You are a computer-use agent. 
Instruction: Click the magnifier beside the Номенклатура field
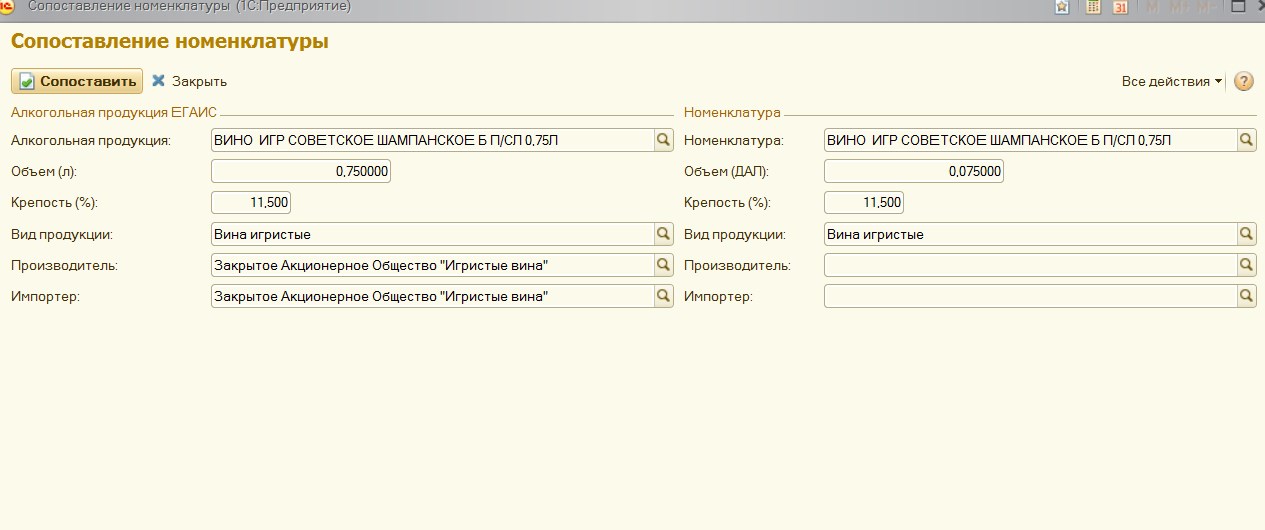tap(1246, 141)
